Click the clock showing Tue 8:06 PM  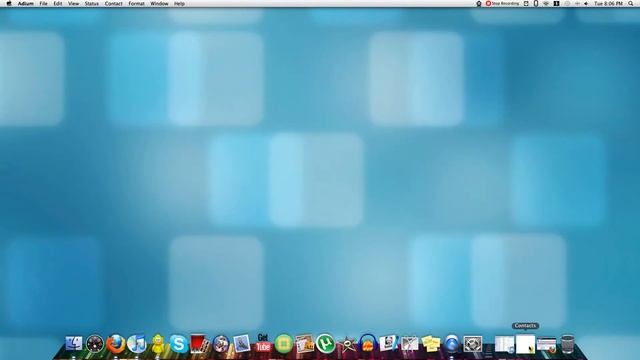tap(608, 4)
